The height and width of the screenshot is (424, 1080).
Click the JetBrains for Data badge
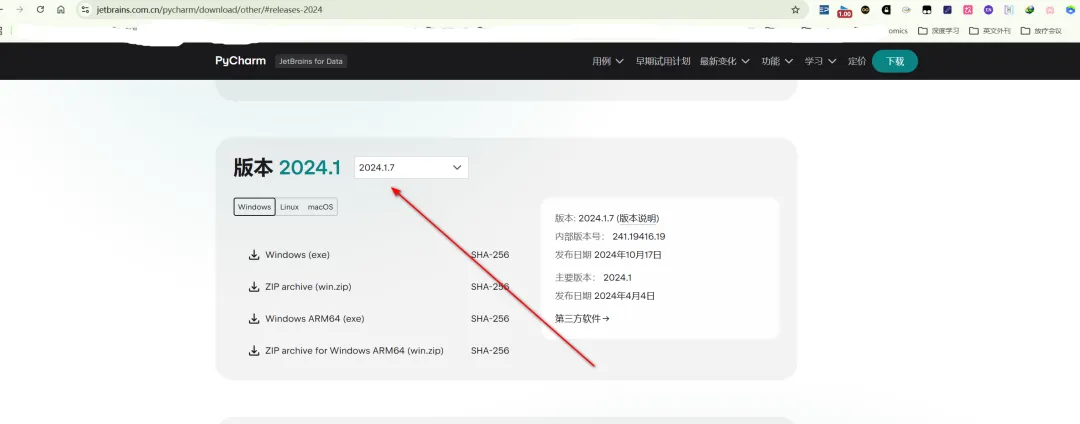(311, 61)
